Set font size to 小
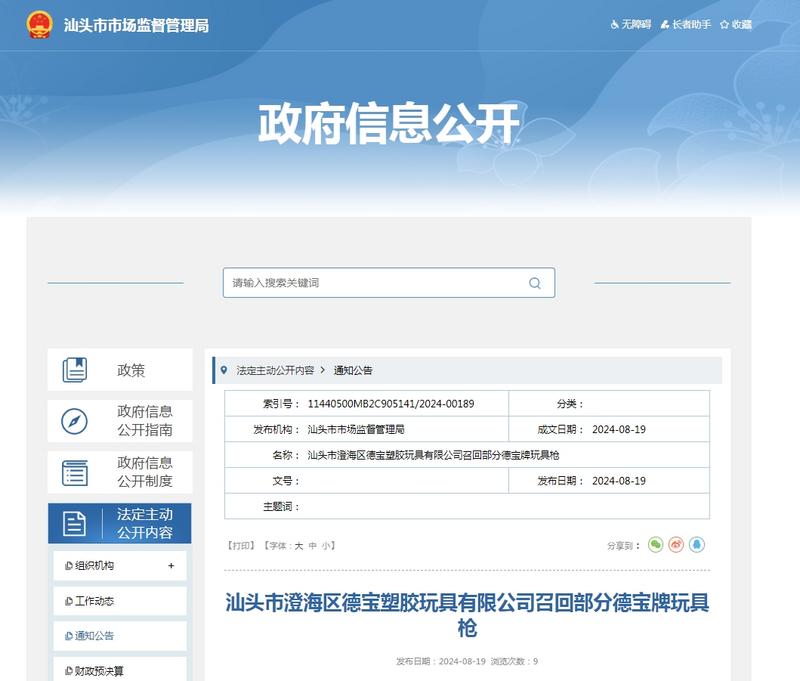The width and height of the screenshot is (800, 681). (326, 546)
